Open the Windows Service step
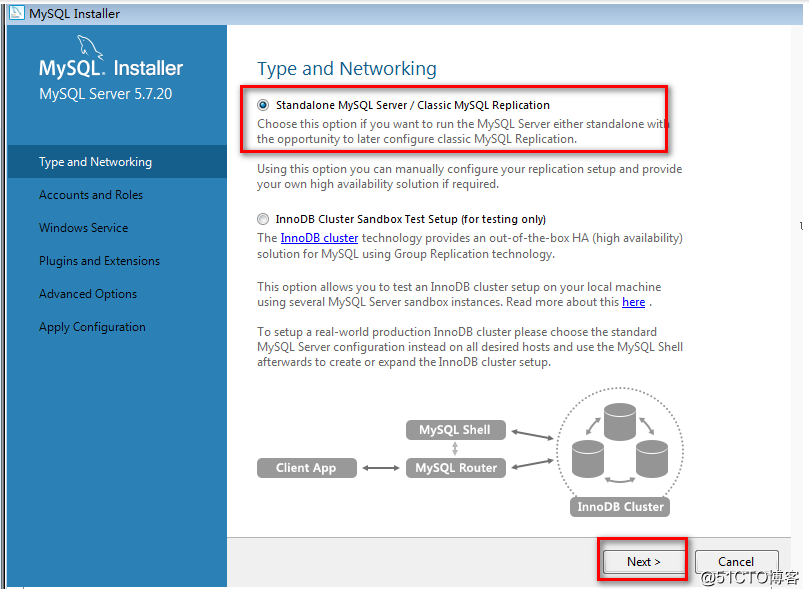The image size is (809, 596). [x=117, y=228]
